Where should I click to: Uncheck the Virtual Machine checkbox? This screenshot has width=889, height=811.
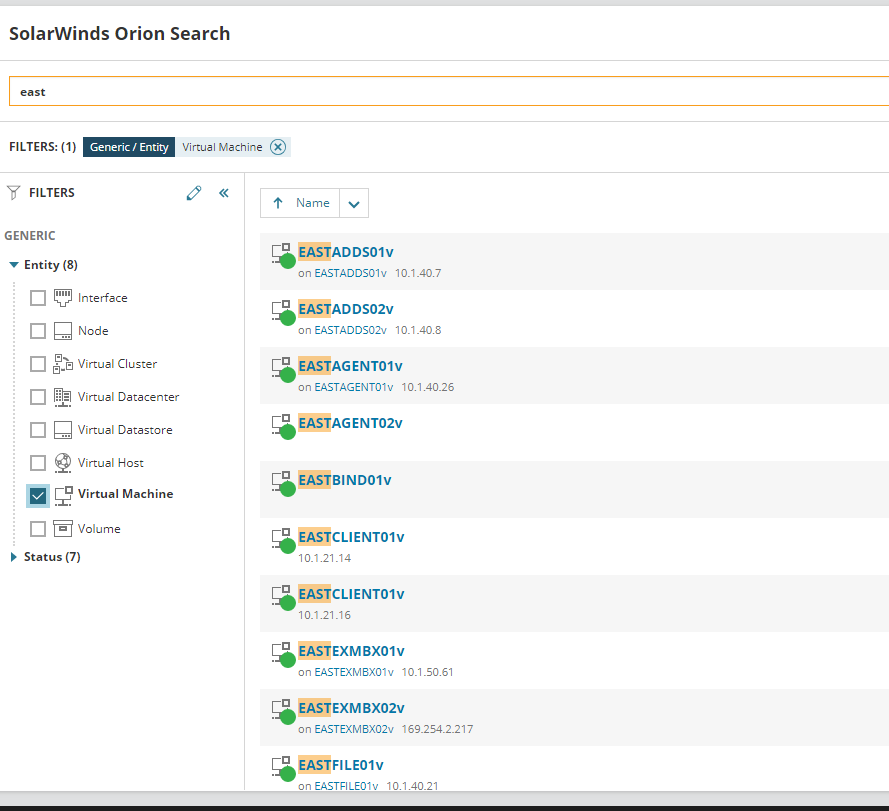38,496
